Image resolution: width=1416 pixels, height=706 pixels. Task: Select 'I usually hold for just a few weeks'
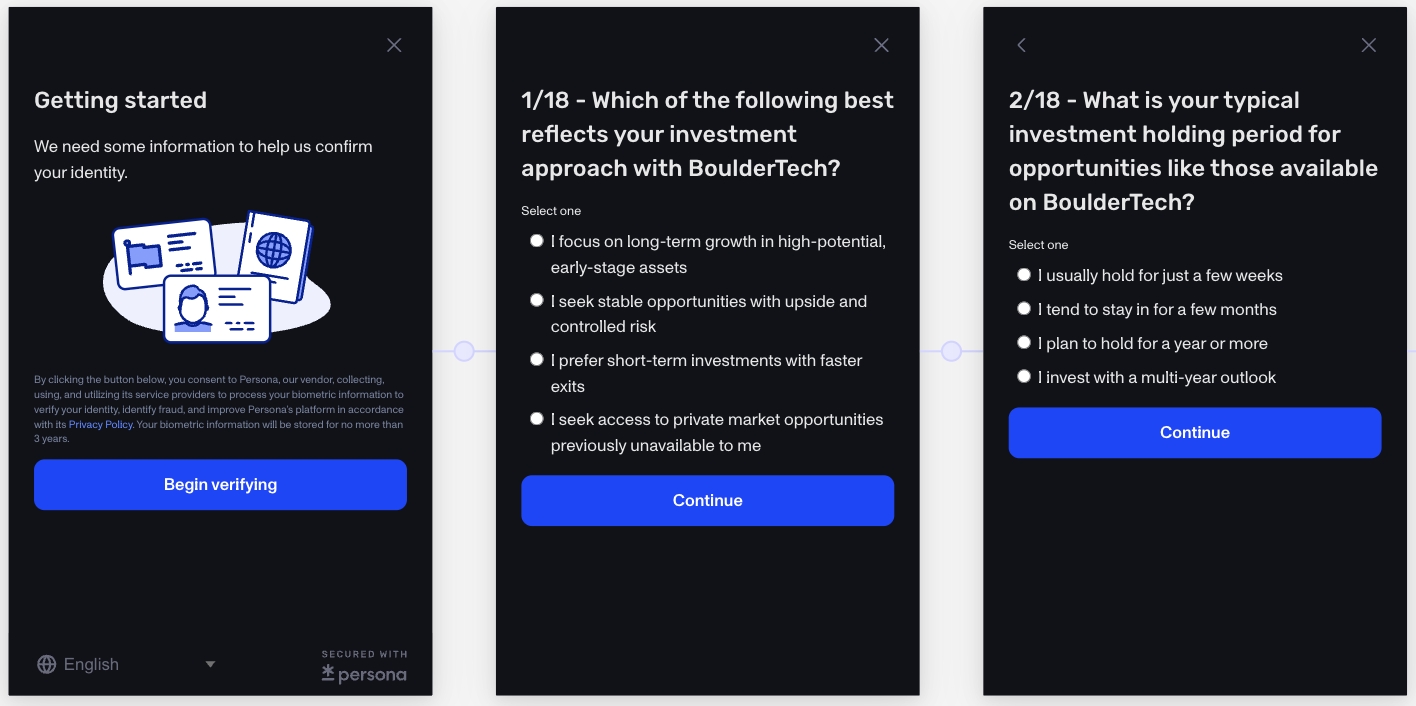[x=1024, y=274]
